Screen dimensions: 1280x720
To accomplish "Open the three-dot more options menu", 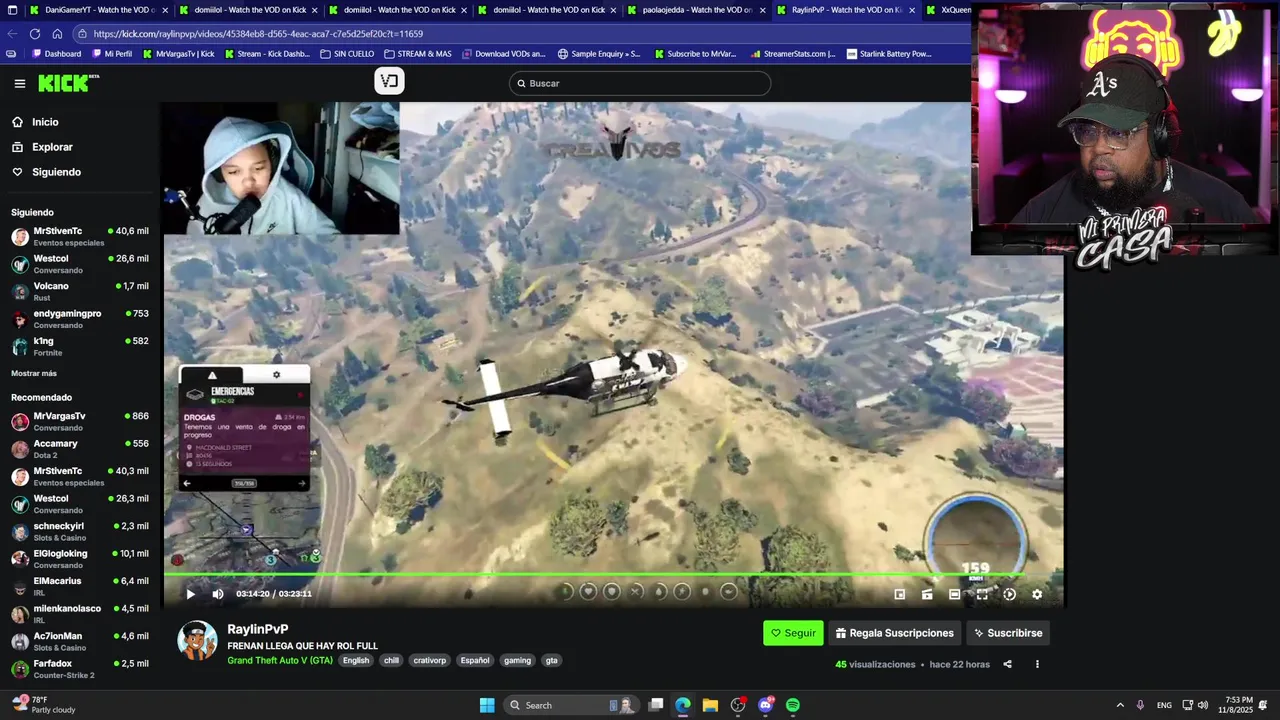I will (1037, 664).
